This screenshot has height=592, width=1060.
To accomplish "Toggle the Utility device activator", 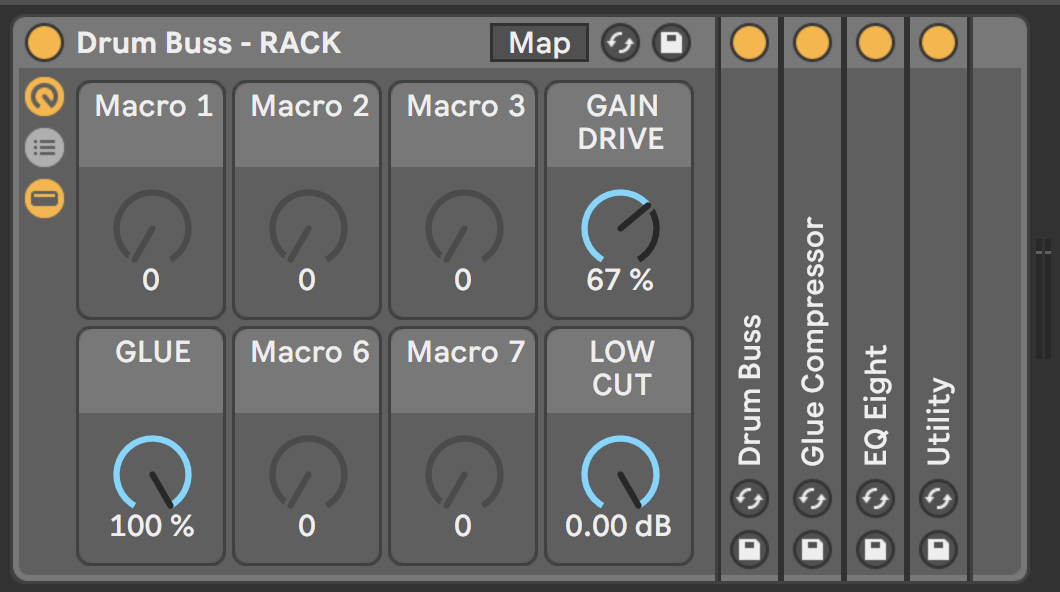I will tap(938, 43).
